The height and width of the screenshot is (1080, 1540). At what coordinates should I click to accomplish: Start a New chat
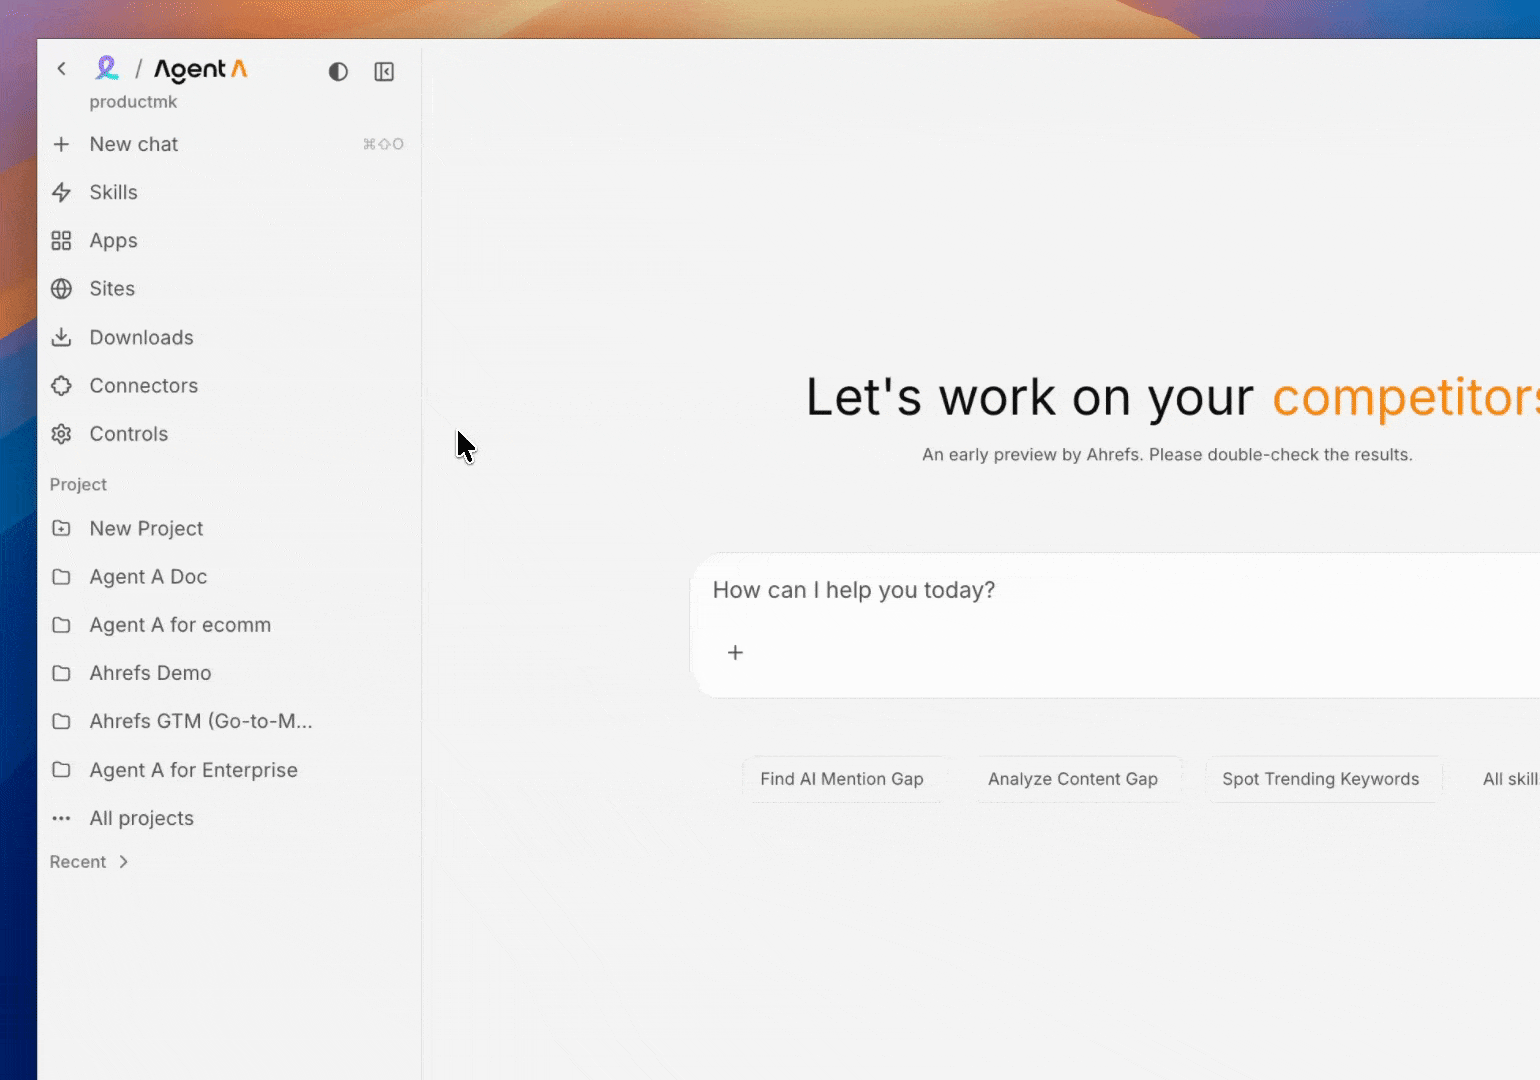point(228,144)
